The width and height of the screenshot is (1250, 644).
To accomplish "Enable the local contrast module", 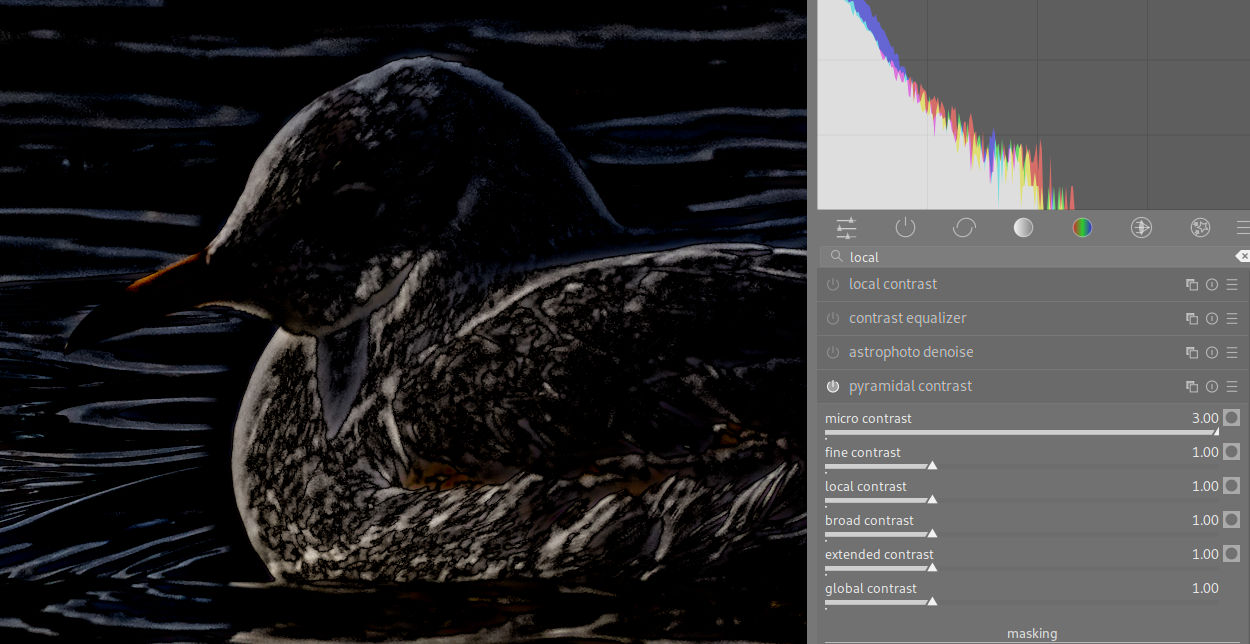I will click(x=833, y=285).
